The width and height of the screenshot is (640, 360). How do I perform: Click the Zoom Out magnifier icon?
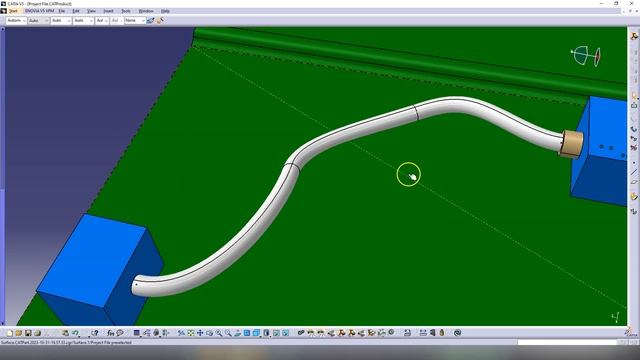coord(228,333)
